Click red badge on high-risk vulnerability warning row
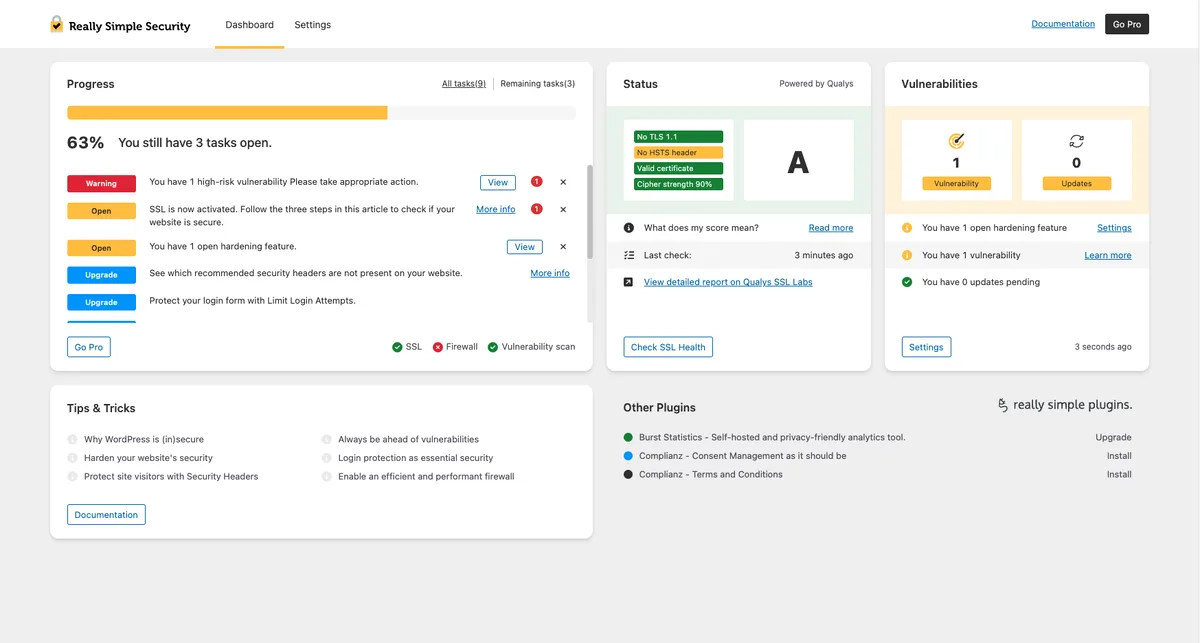 (537, 182)
